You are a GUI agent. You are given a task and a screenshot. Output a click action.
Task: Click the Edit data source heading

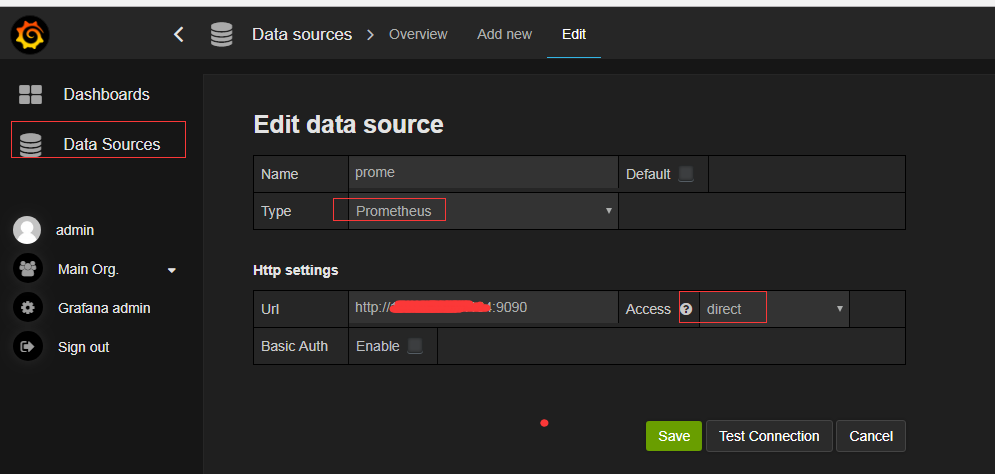tap(348, 124)
